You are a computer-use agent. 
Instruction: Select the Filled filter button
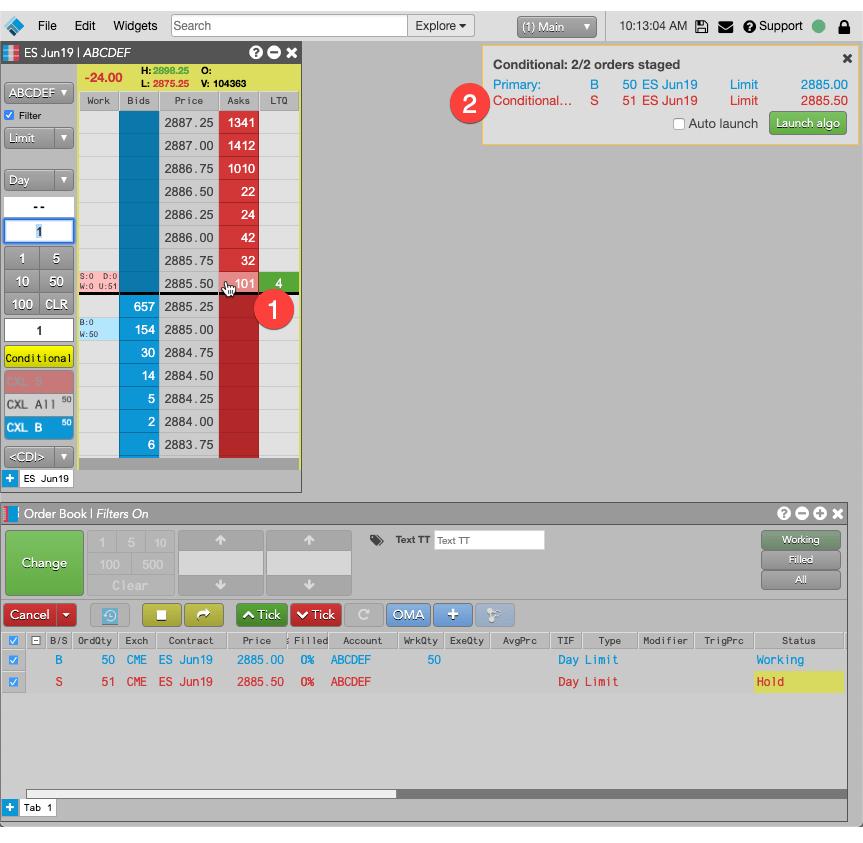pos(800,560)
